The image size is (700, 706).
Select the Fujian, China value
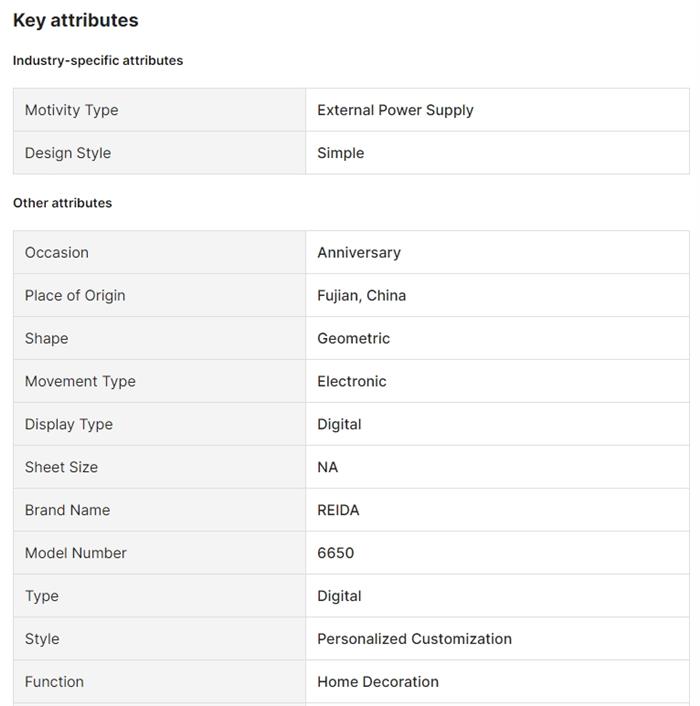coord(361,296)
